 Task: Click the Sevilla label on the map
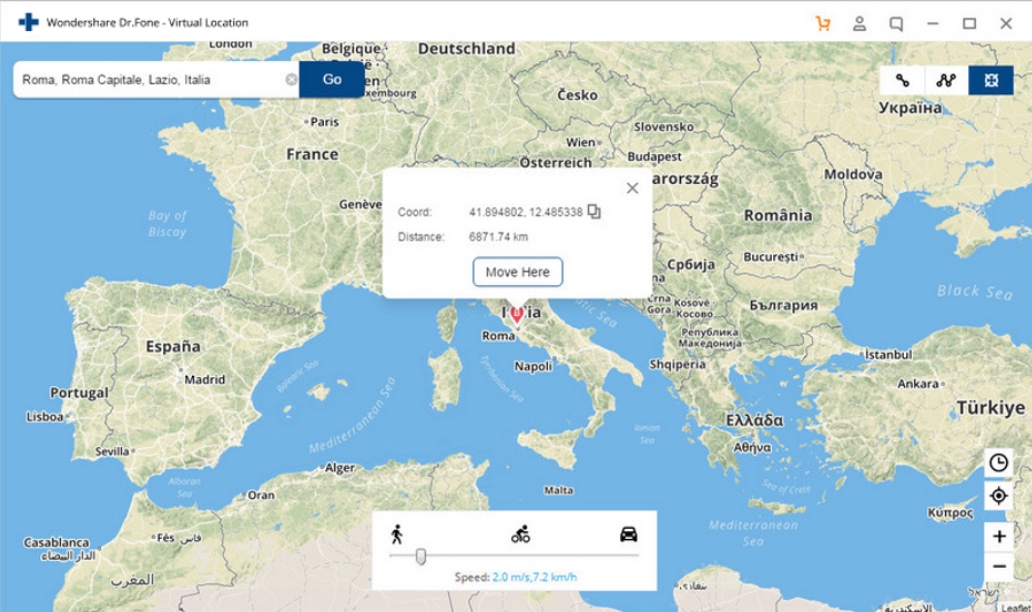click(112, 451)
